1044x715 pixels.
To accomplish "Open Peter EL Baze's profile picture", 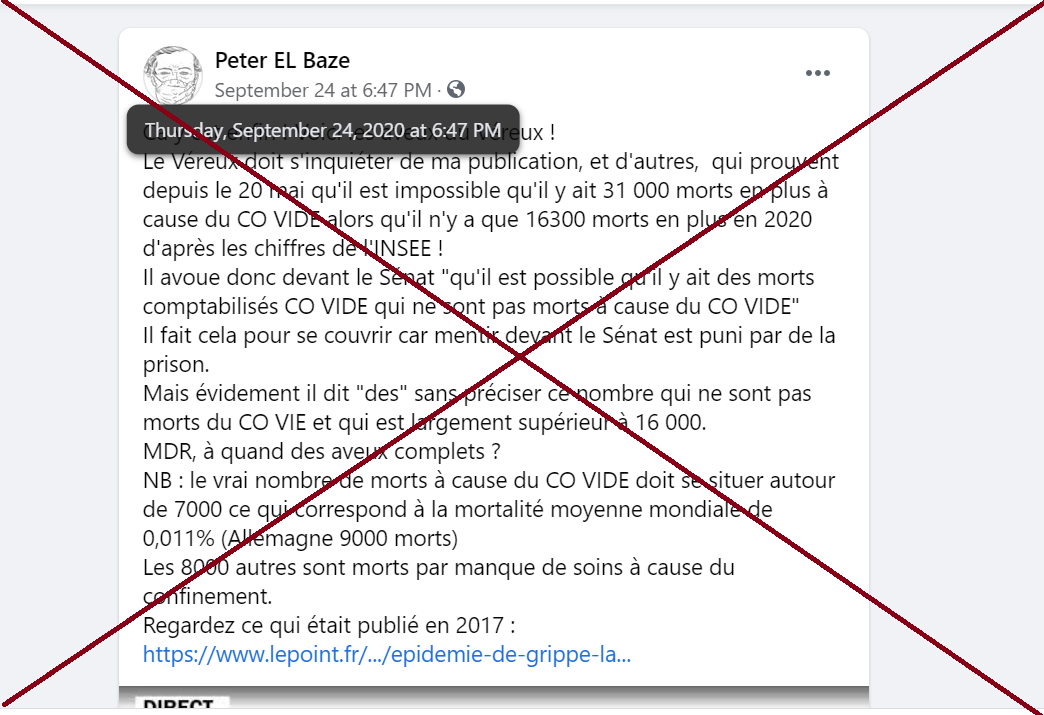I will pyautogui.click(x=172, y=75).
